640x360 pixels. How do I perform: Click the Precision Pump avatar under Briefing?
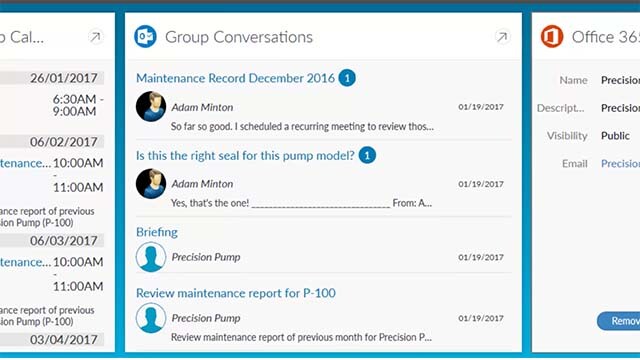(x=151, y=257)
